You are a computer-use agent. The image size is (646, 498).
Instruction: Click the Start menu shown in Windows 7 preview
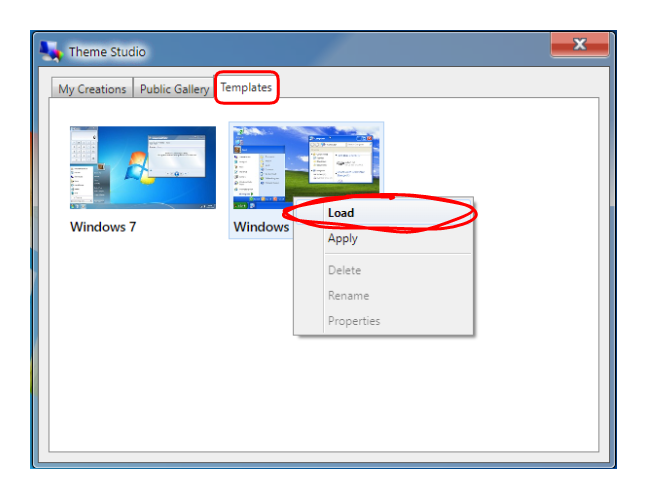click(x=83, y=173)
